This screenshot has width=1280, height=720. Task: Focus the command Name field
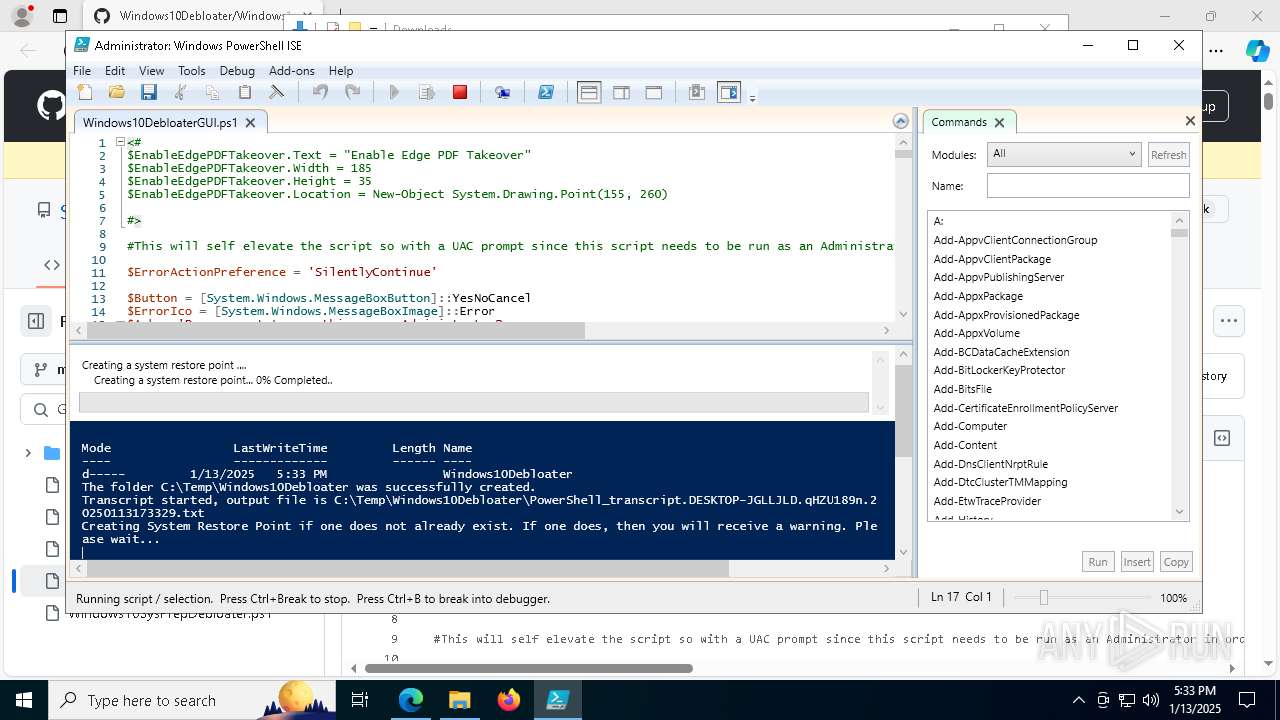click(1088, 186)
